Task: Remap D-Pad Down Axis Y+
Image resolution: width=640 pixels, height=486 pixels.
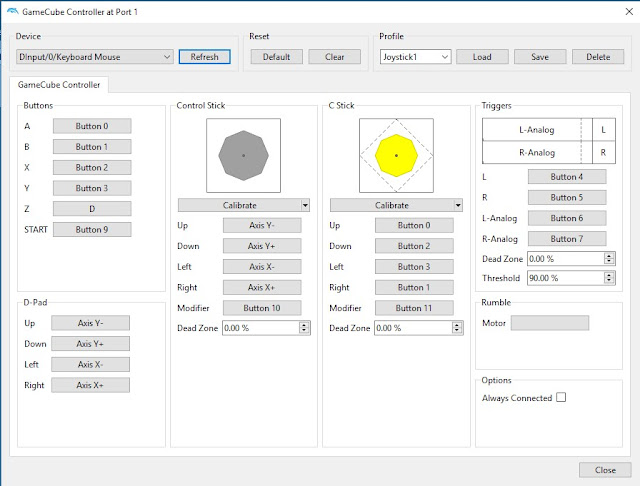Action: pos(90,344)
